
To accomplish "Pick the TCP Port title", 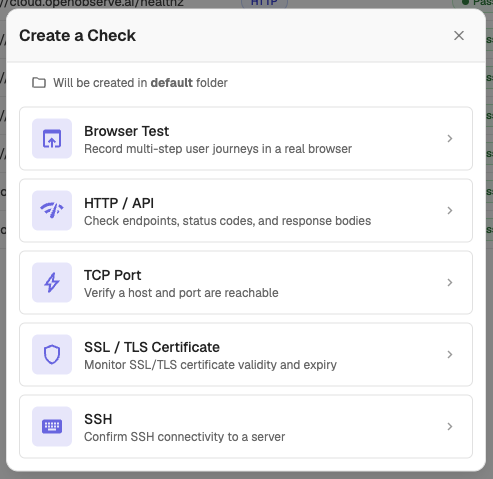I will tap(113, 275).
